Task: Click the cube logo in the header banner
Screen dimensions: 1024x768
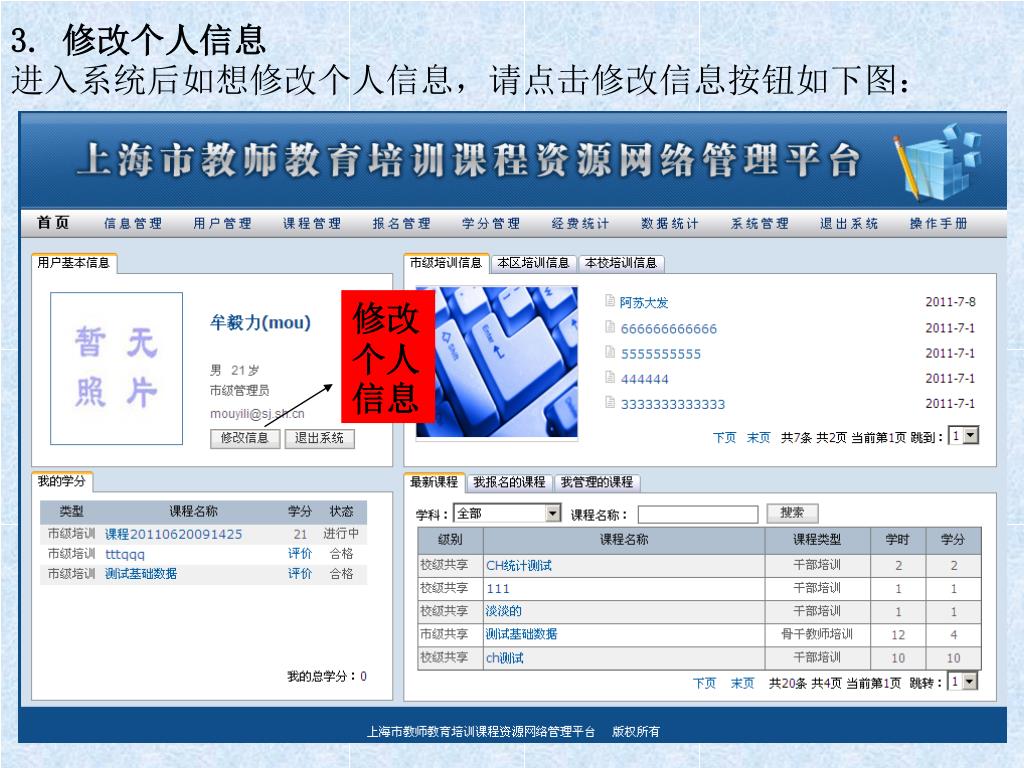Action: click(937, 161)
